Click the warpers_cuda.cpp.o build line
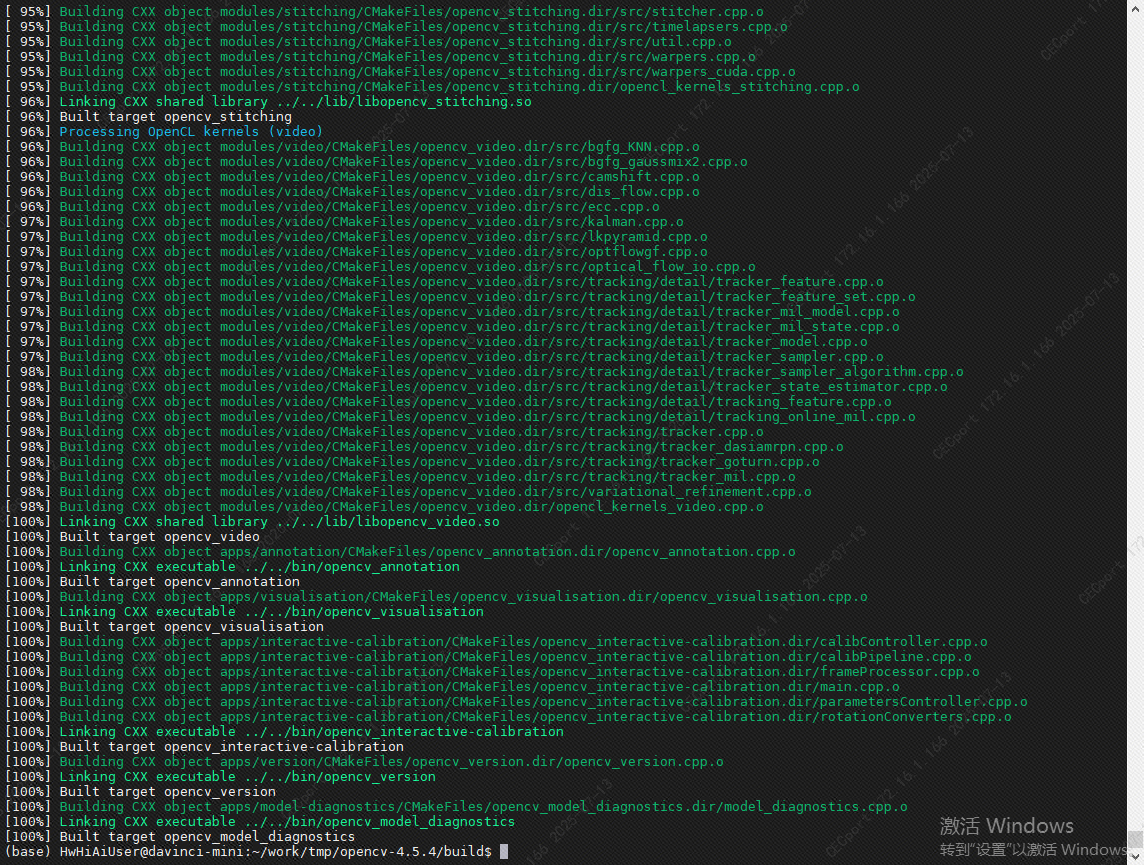Image resolution: width=1144 pixels, height=865 pixels. click(400, 71)
